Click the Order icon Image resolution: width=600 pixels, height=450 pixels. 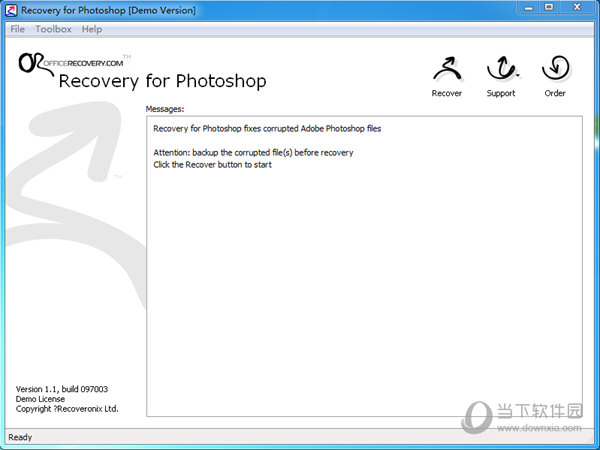(556, 68)
